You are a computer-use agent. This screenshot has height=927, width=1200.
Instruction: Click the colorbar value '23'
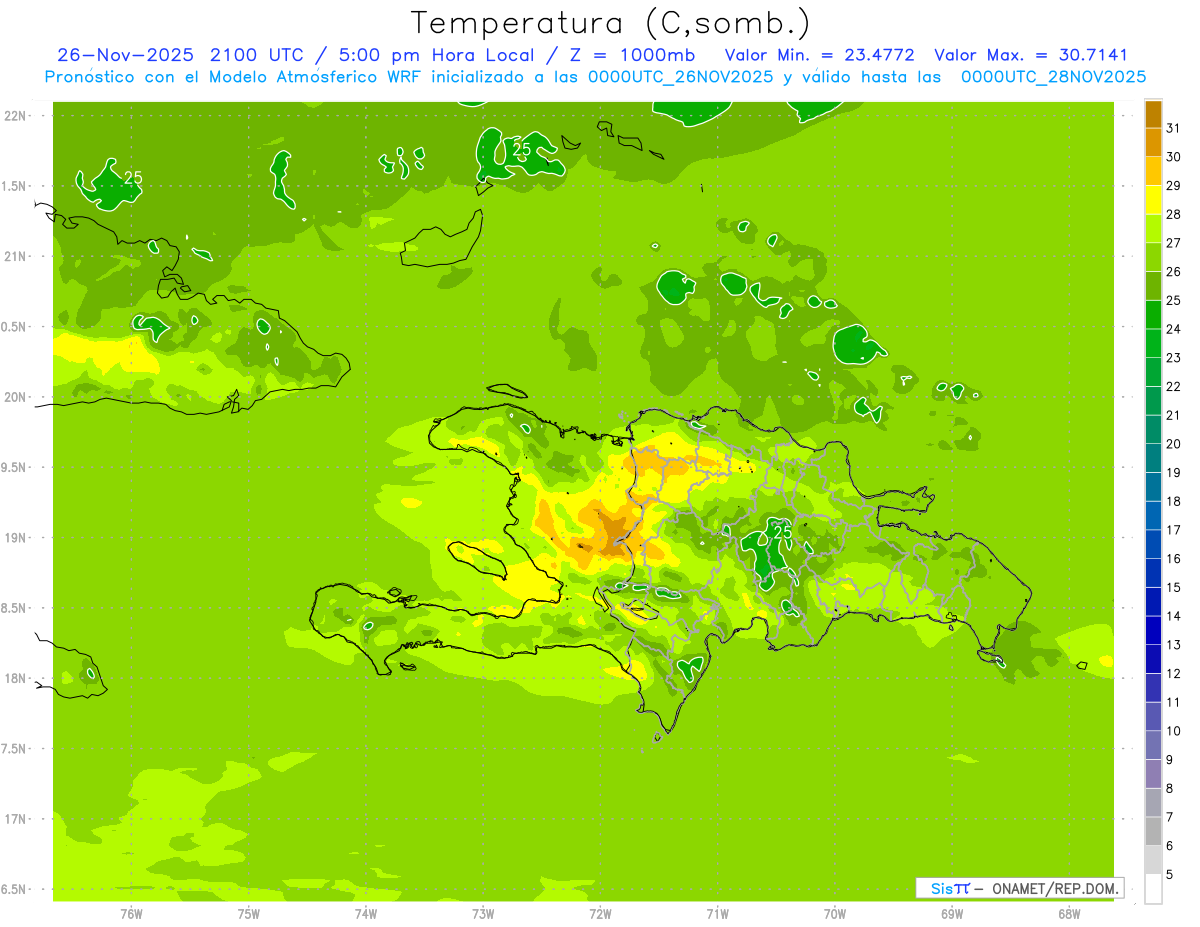(1173, 358)
